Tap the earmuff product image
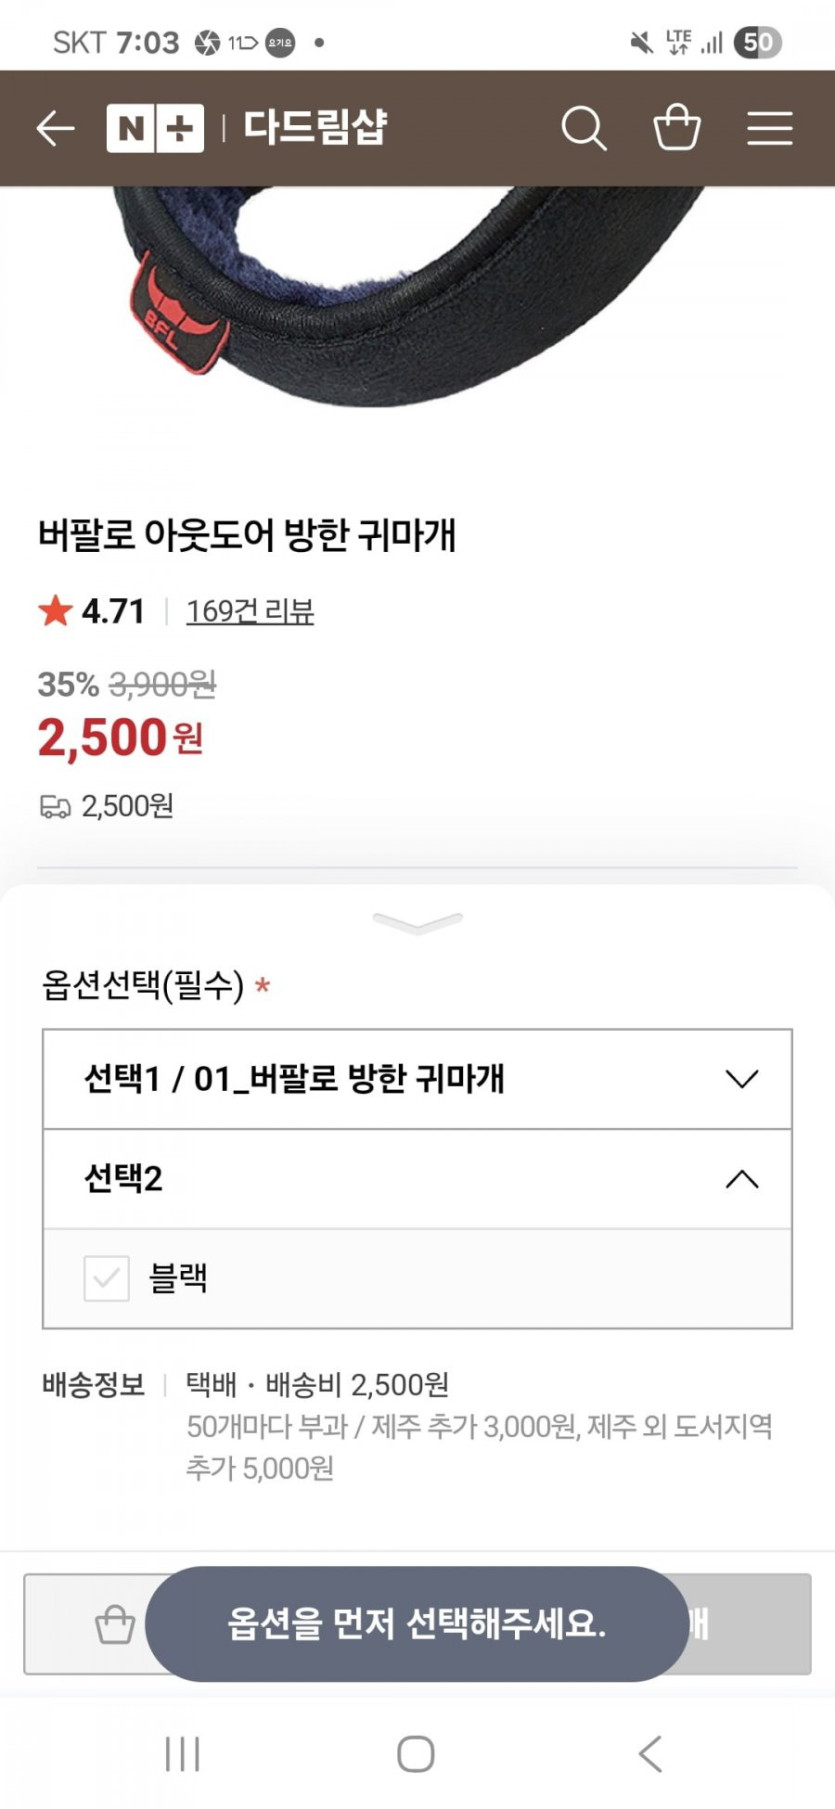Screen dimensions: 835x1809 410,300
